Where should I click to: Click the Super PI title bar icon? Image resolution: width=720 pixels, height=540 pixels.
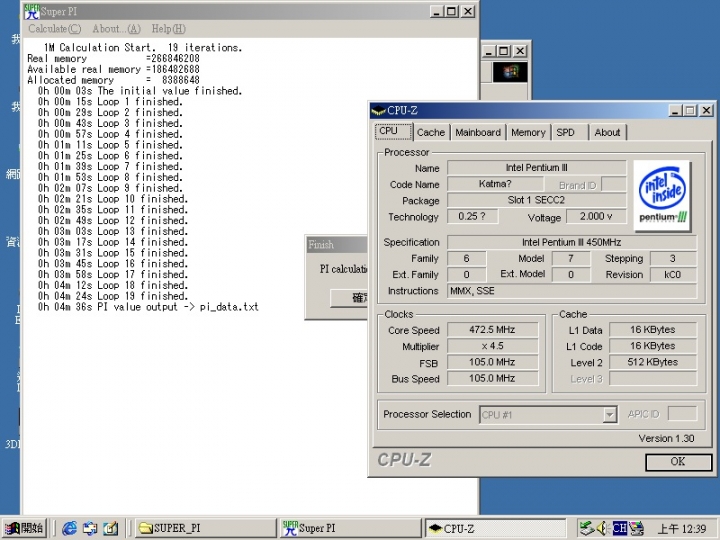[31, 11]
